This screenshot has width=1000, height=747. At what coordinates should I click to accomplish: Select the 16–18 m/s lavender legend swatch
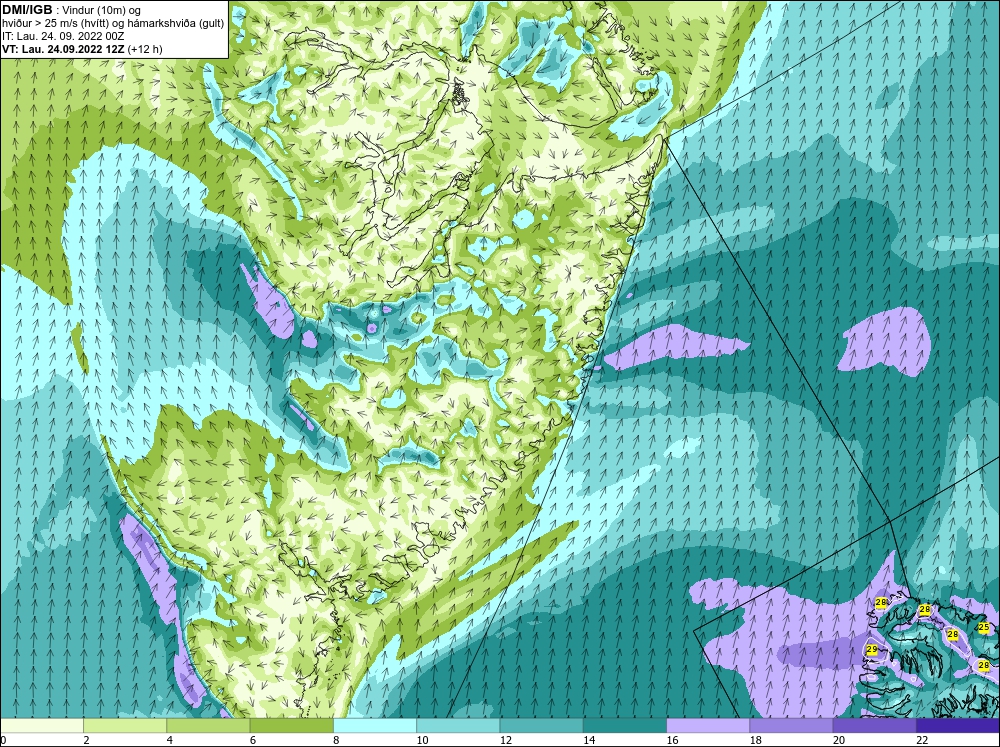click(708, 725)
